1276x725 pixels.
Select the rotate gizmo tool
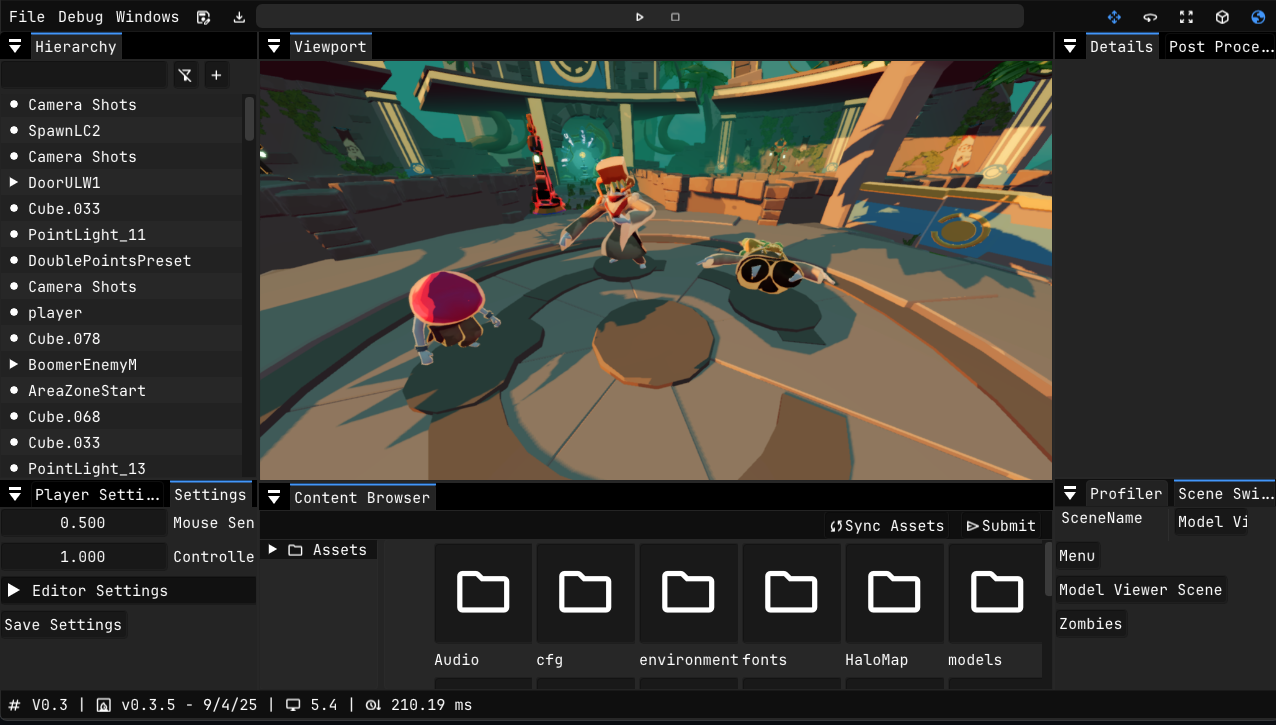[x=1150, y=17]
